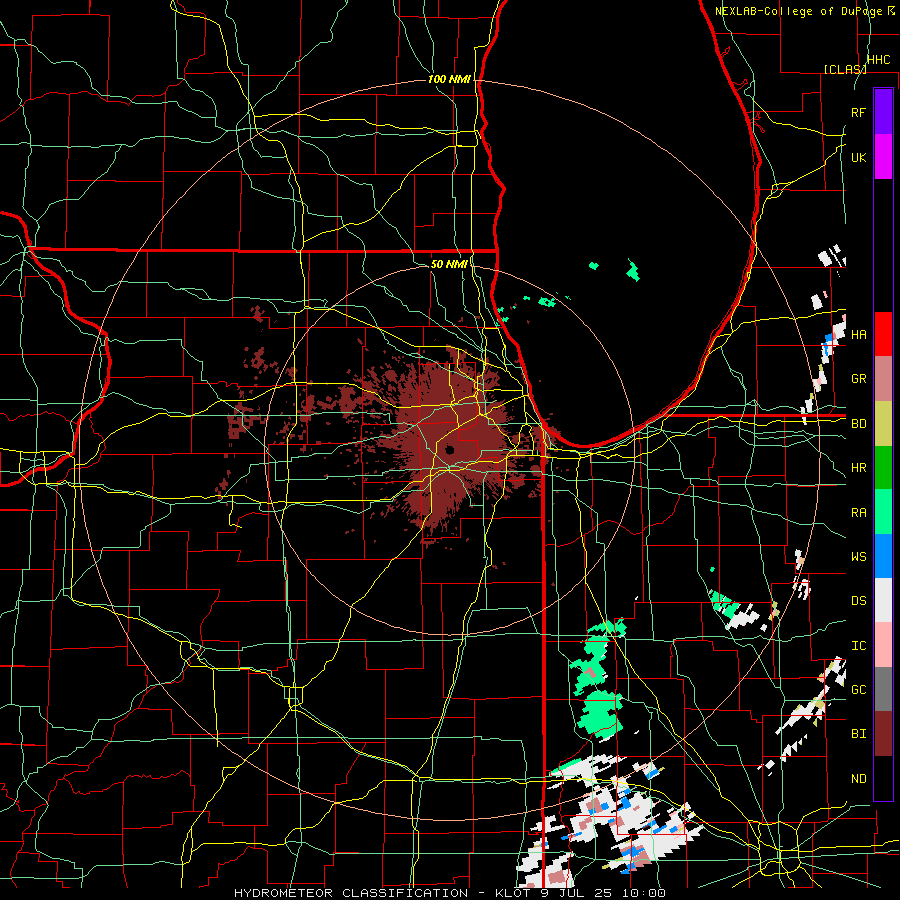Click the purple RF legend color swatch
The width and height of the screenshot is (900, 900).
pyautogui.click(x=883, y=111)
